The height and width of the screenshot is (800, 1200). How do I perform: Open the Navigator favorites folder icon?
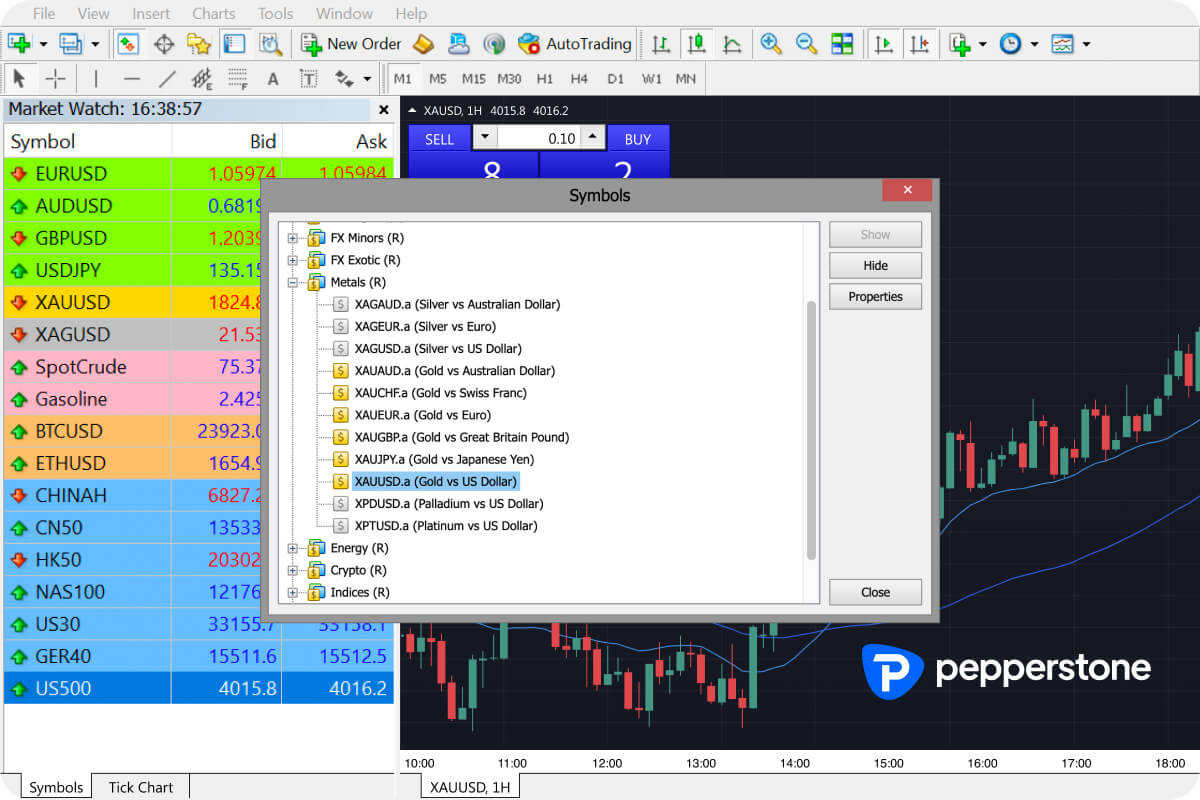(x=199, y=44)
